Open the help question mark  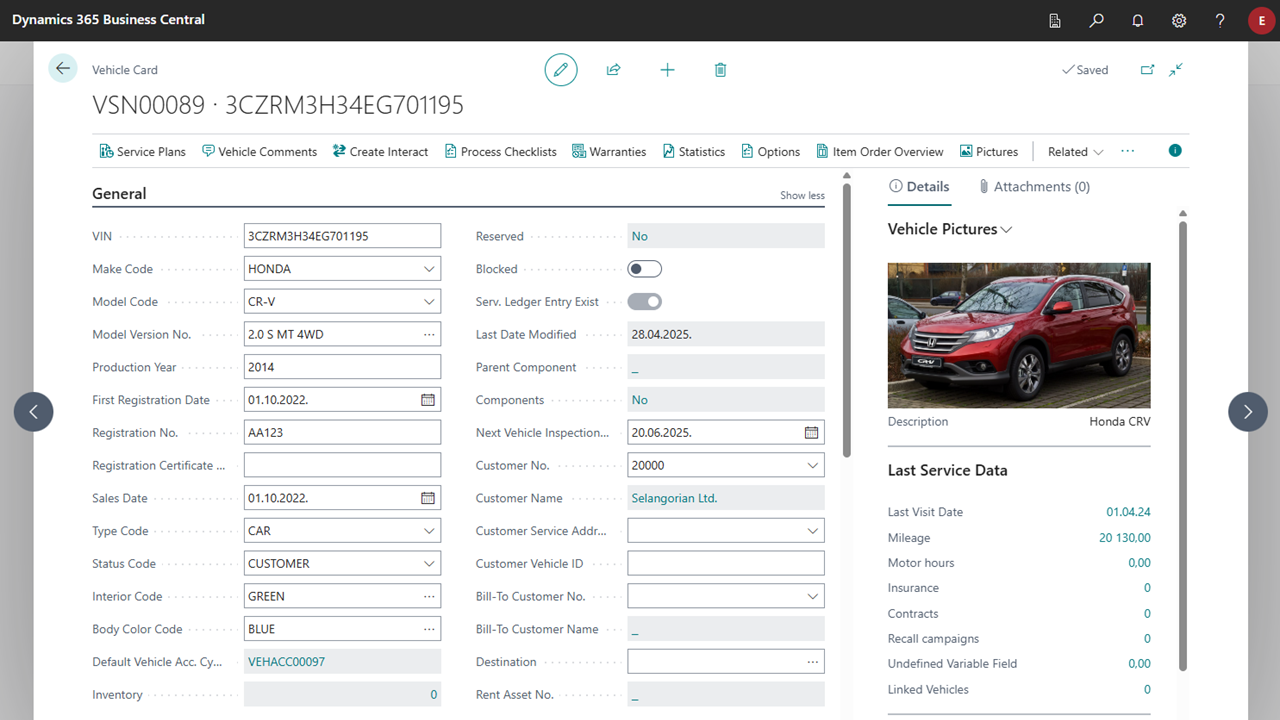(x=1220, y=20)
